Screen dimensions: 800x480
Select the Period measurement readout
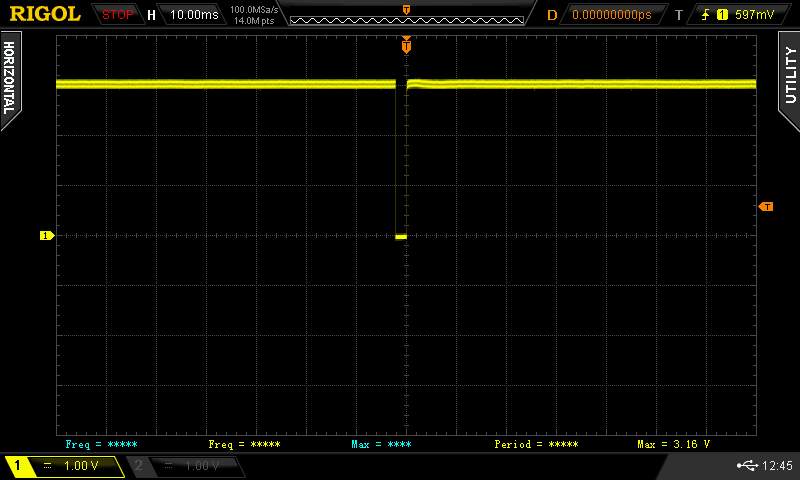coord(536,443)
